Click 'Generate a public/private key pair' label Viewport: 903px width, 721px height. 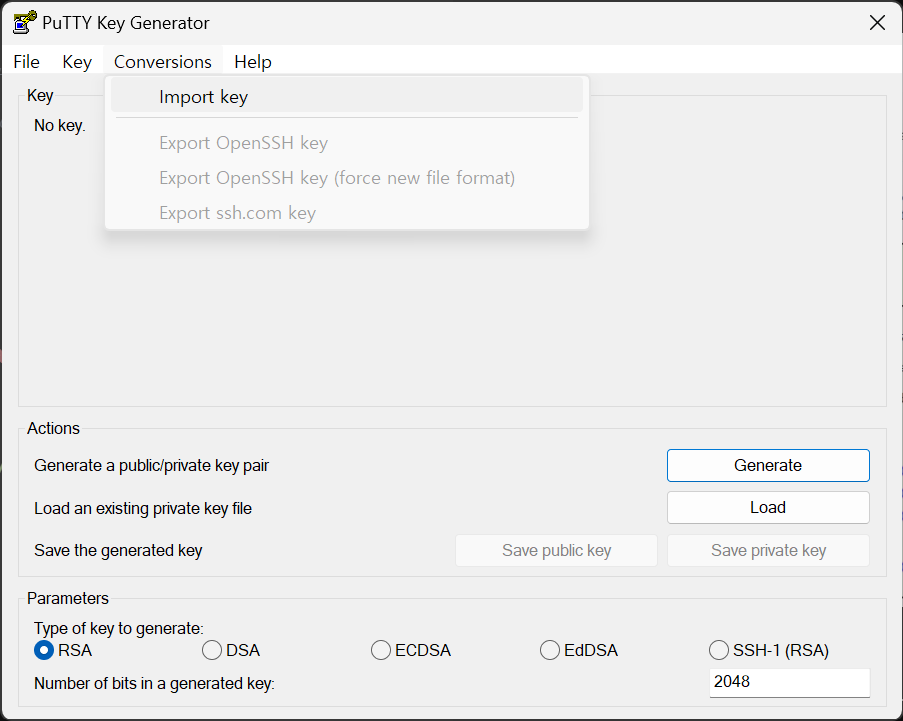(x=151, y=465)
